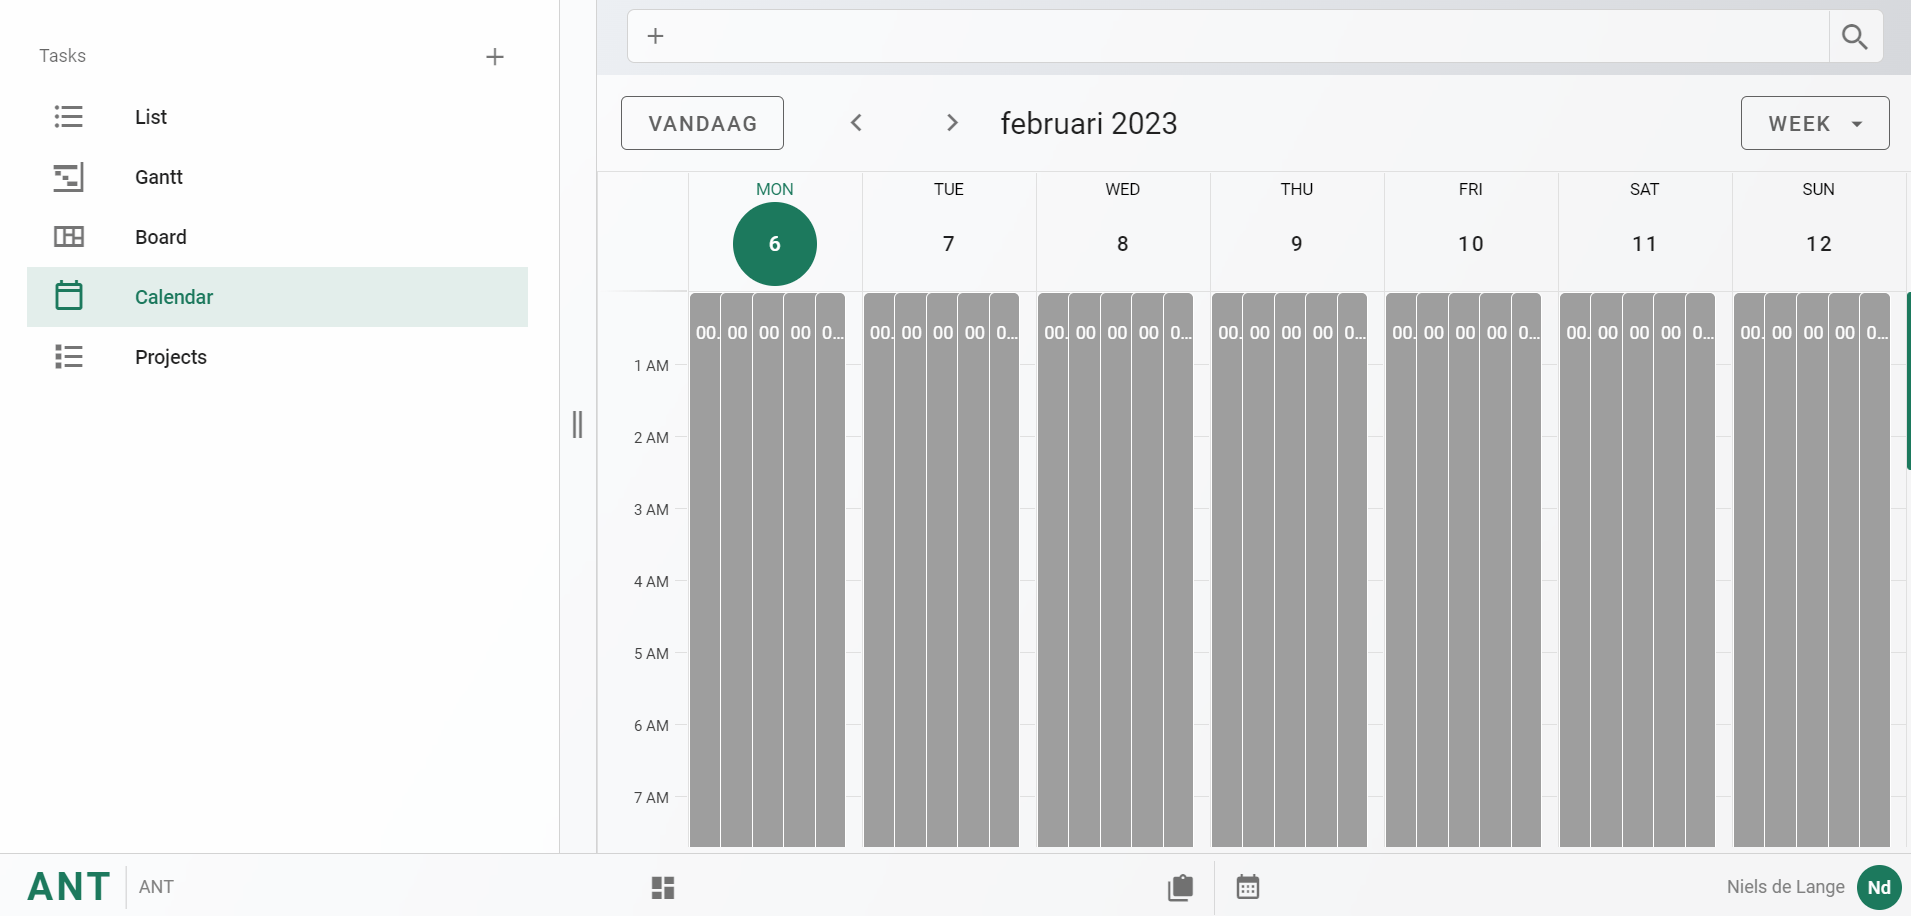
Task: Select Monday 6 date circle
Action: pos(774,244)
